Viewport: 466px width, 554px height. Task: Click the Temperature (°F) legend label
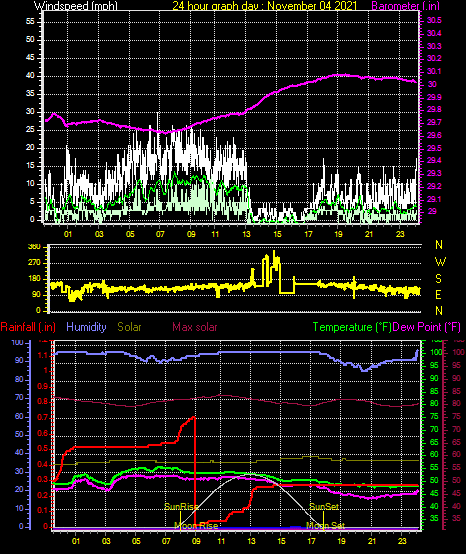pyautogui.click(x=352, y=327)
